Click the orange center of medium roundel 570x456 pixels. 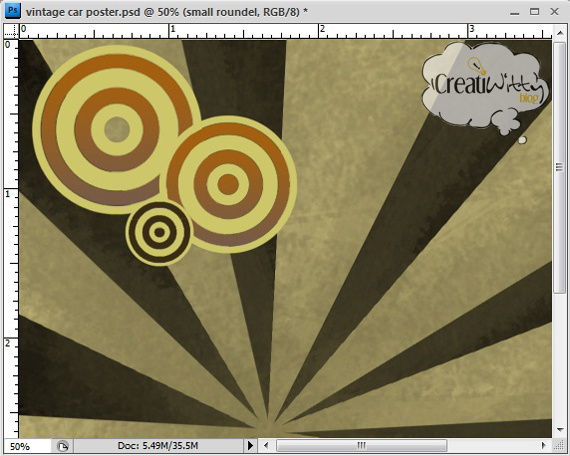pyautogui.click(x=228, y=183)
